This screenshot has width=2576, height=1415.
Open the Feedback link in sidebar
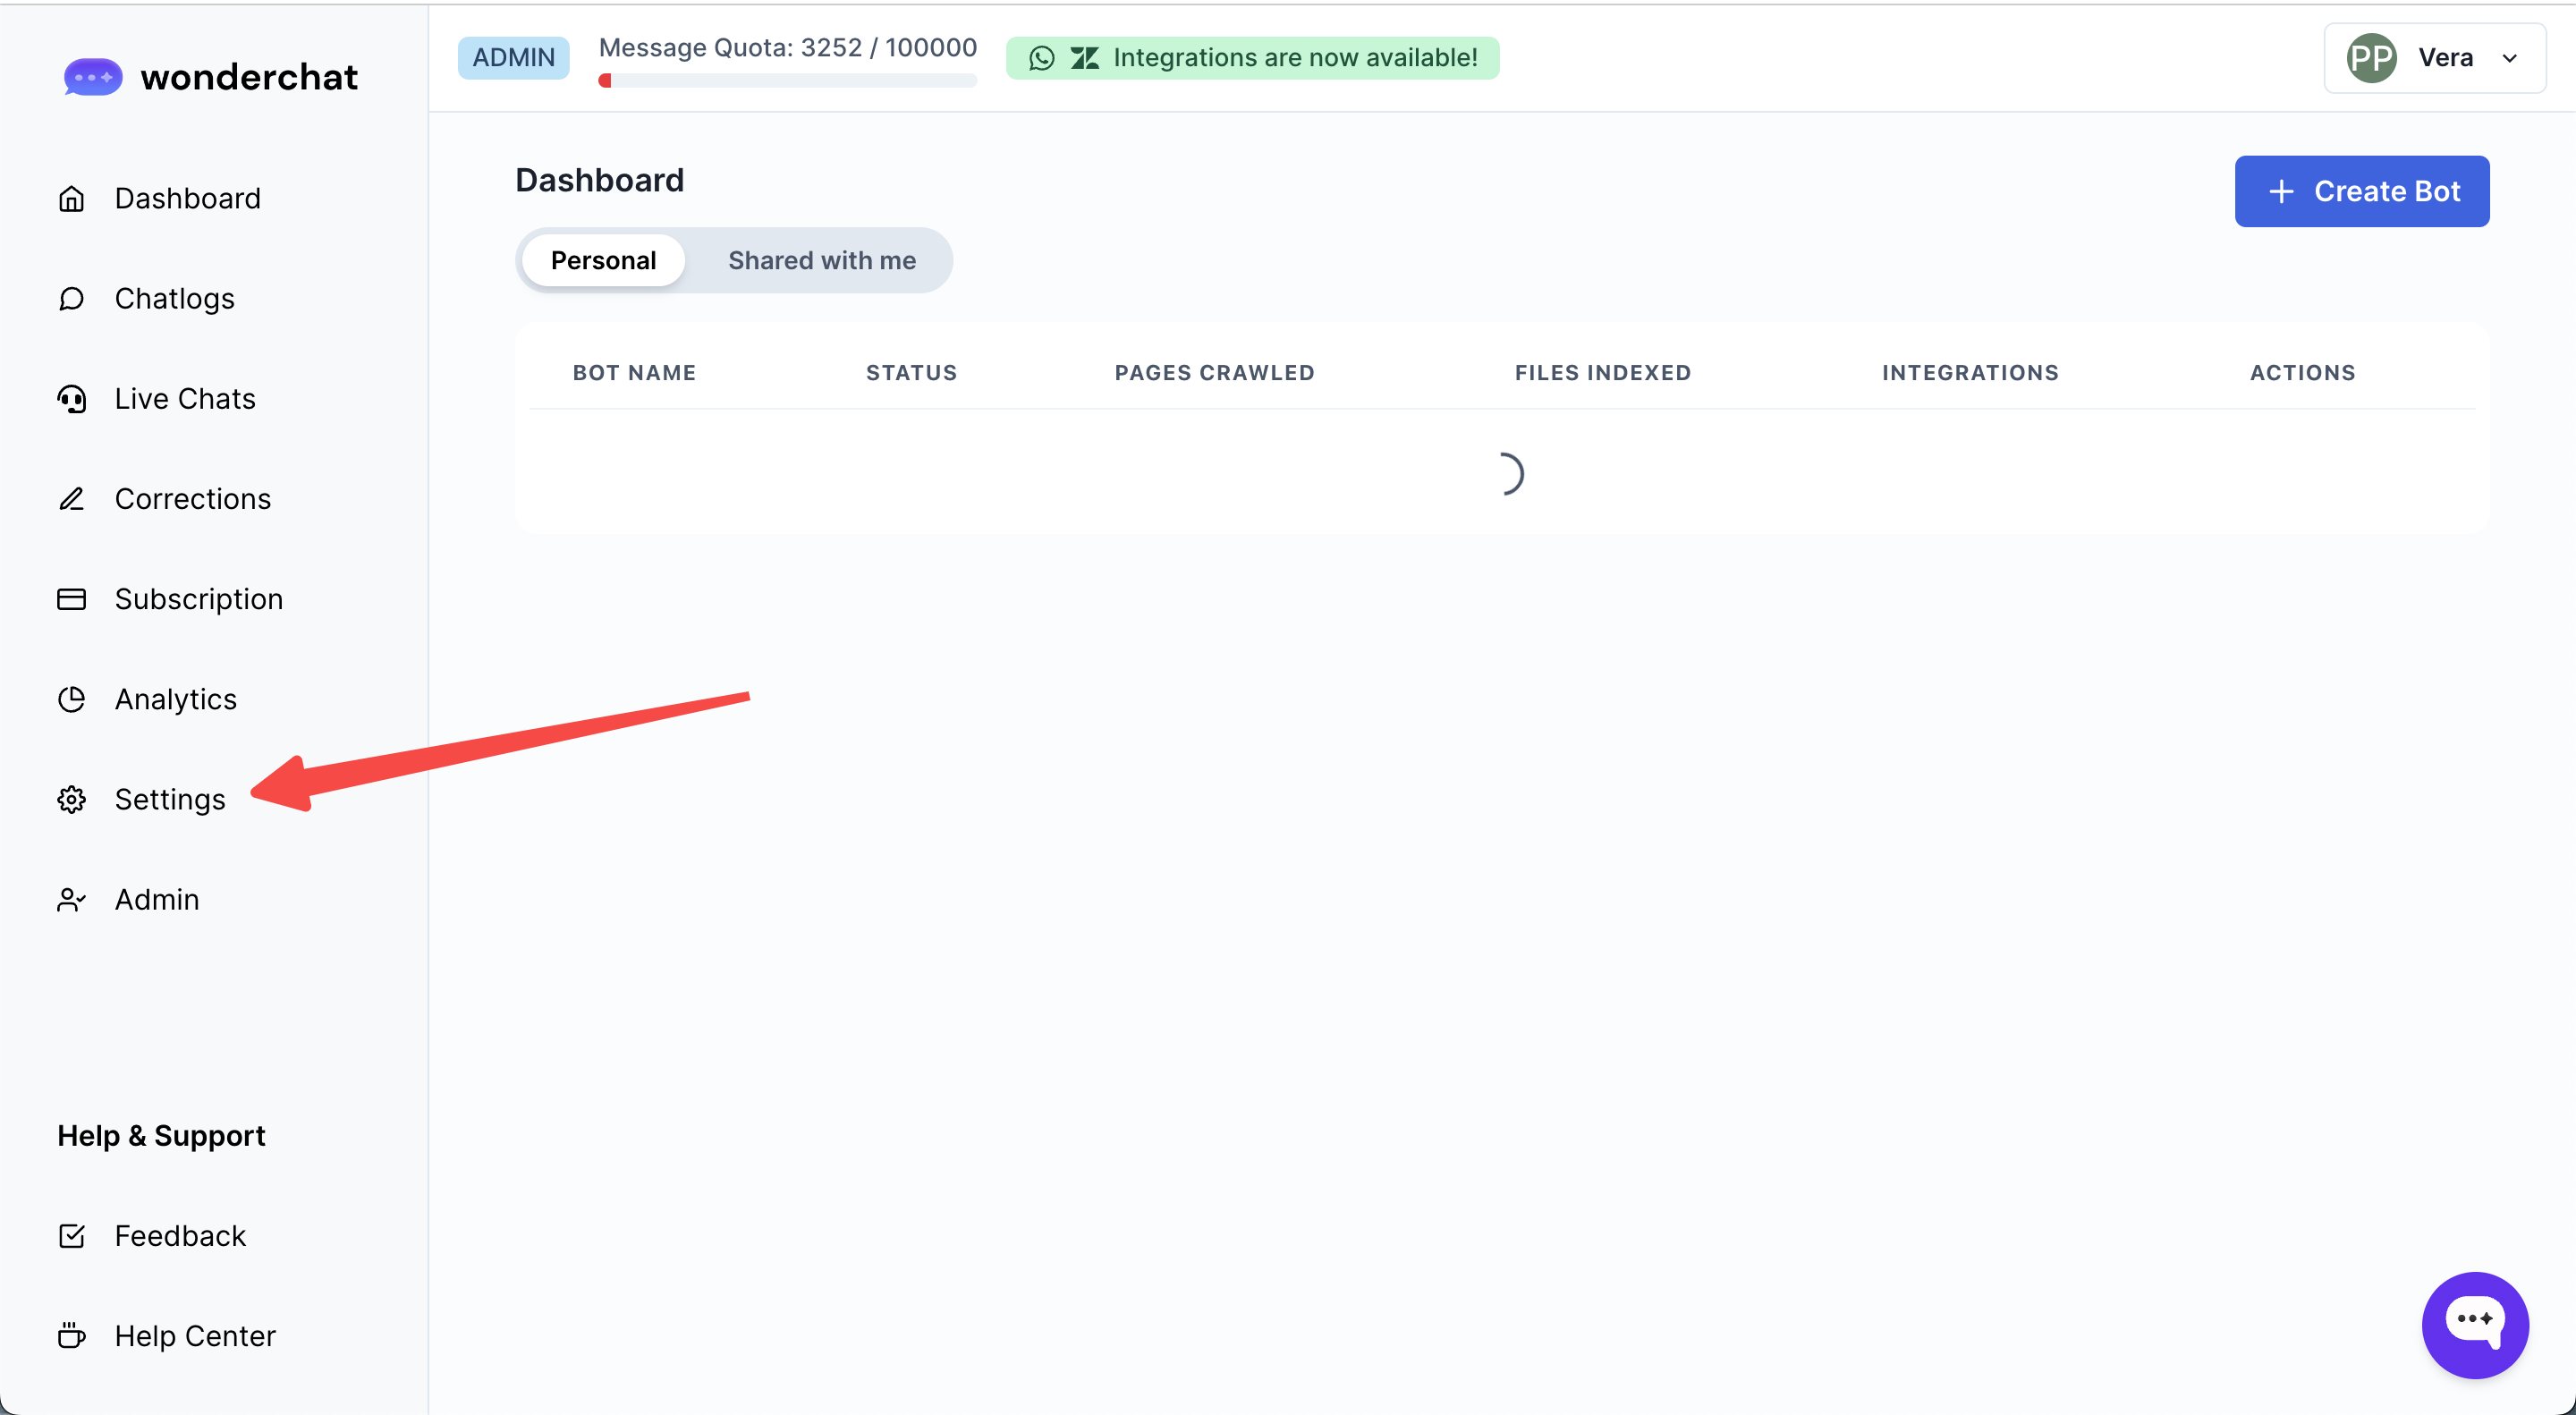point(180,1236)
